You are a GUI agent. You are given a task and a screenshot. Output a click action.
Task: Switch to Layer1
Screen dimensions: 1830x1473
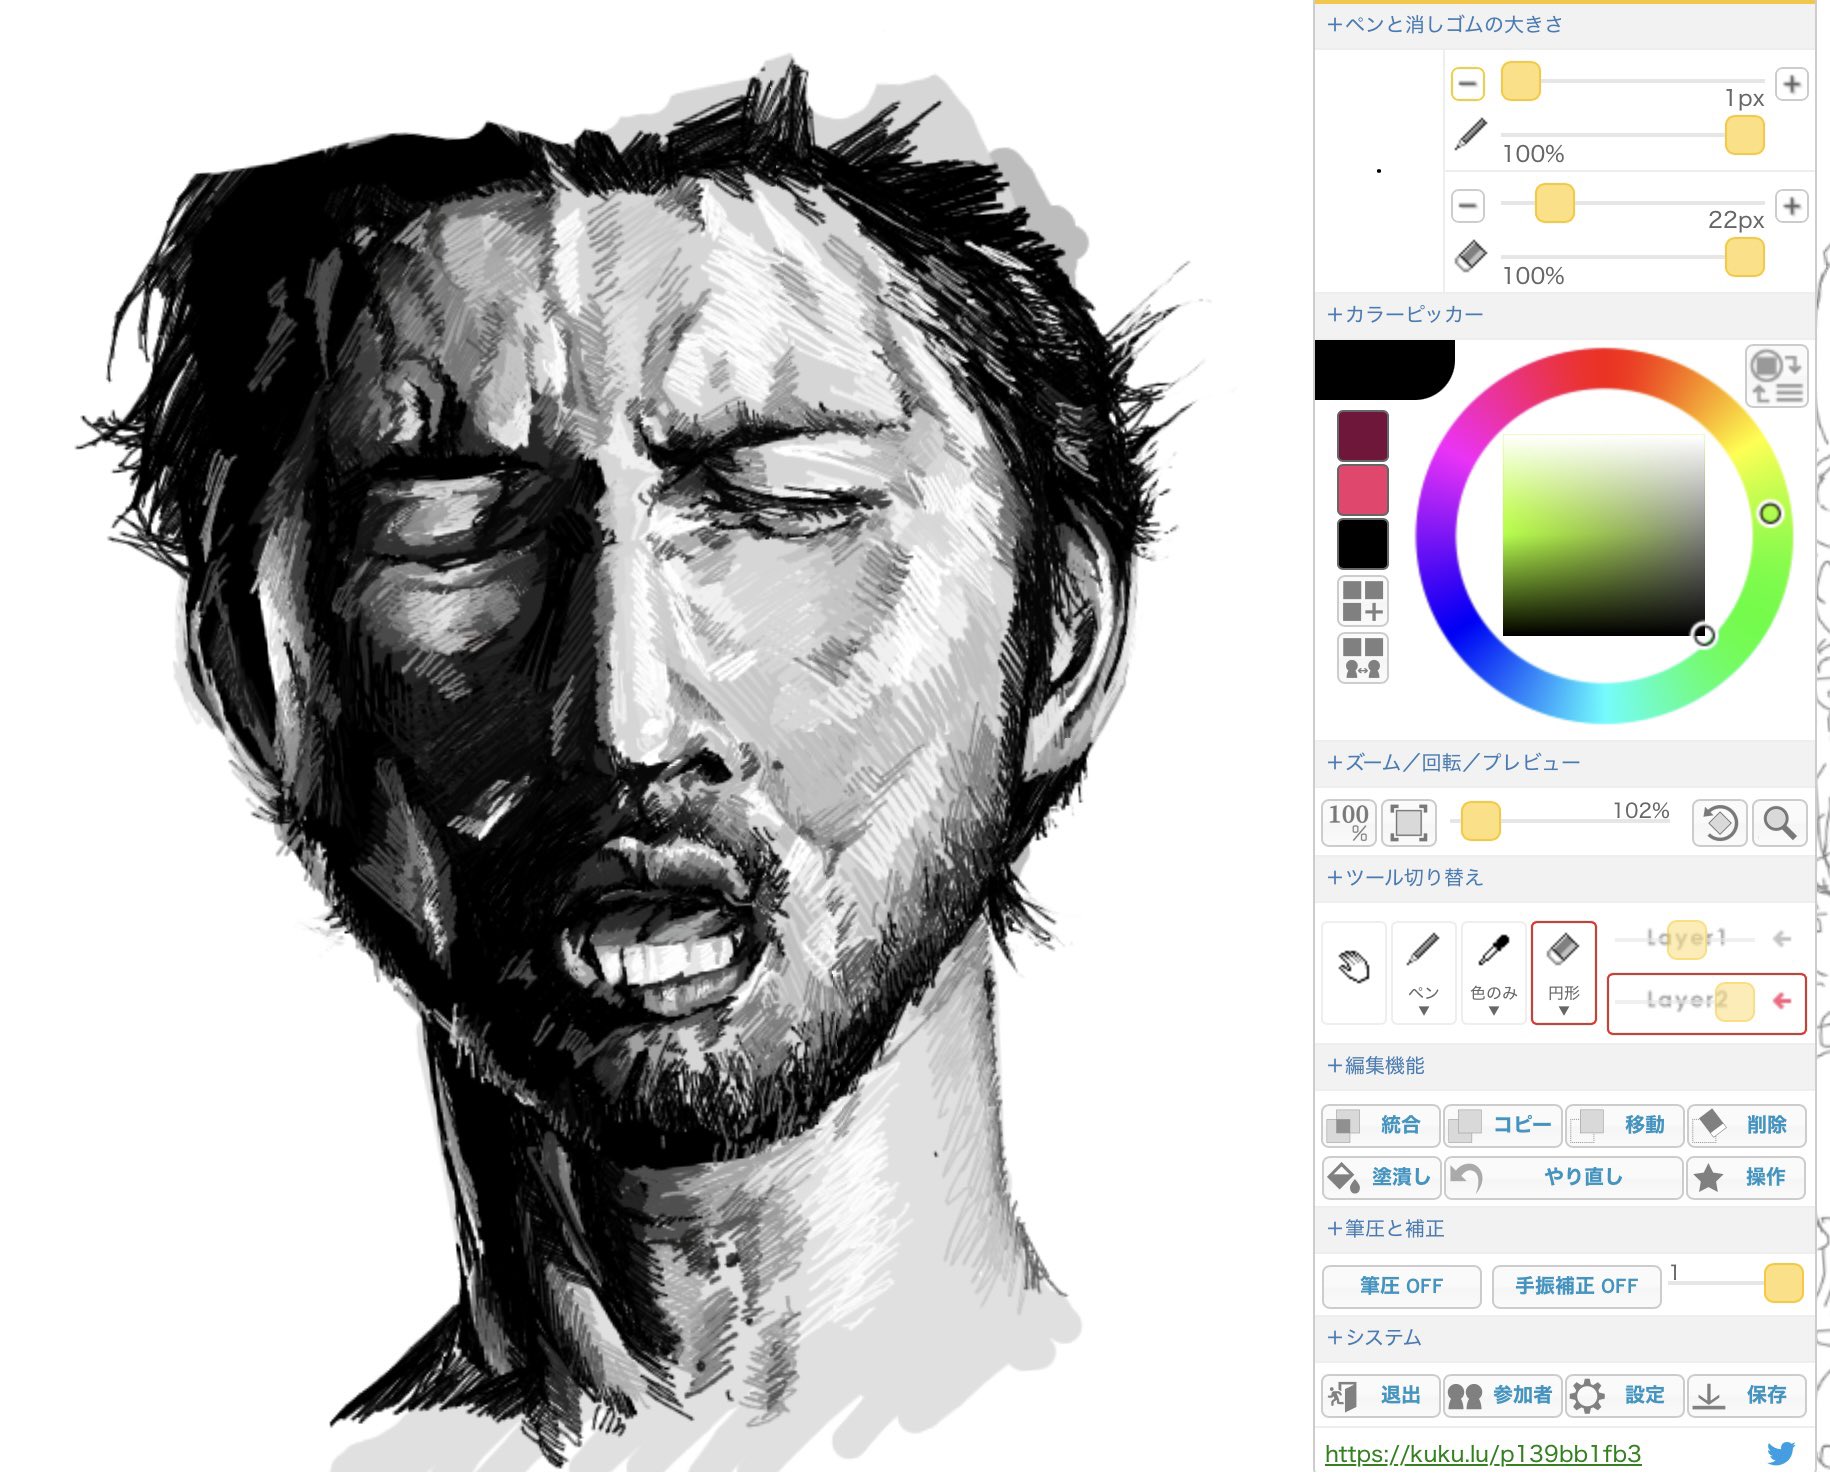pyautogui.click(x=1781, y=939)
